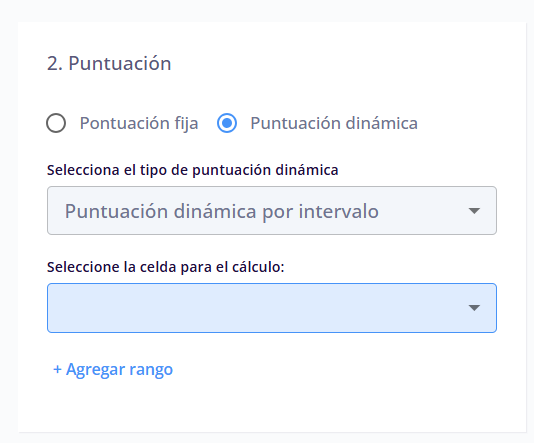
Task: Click the Selecciona el tipo de puntuación dinámica label
Action: [192, 170]
